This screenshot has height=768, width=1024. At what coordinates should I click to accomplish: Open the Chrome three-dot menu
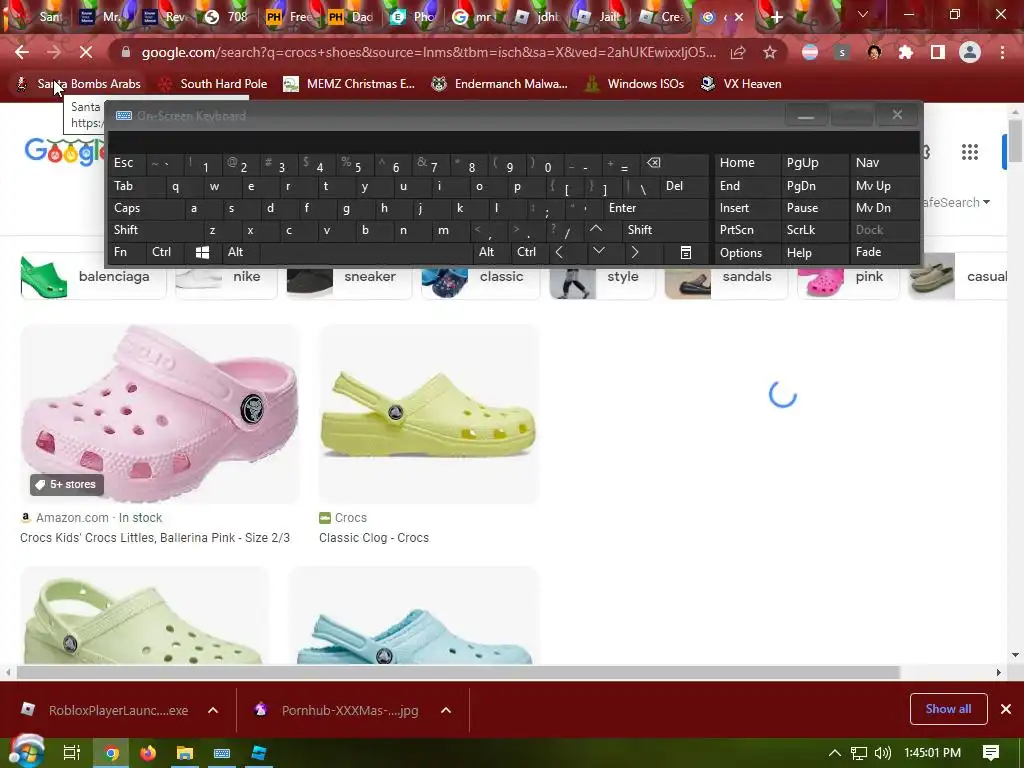[x=1002, y=52]
